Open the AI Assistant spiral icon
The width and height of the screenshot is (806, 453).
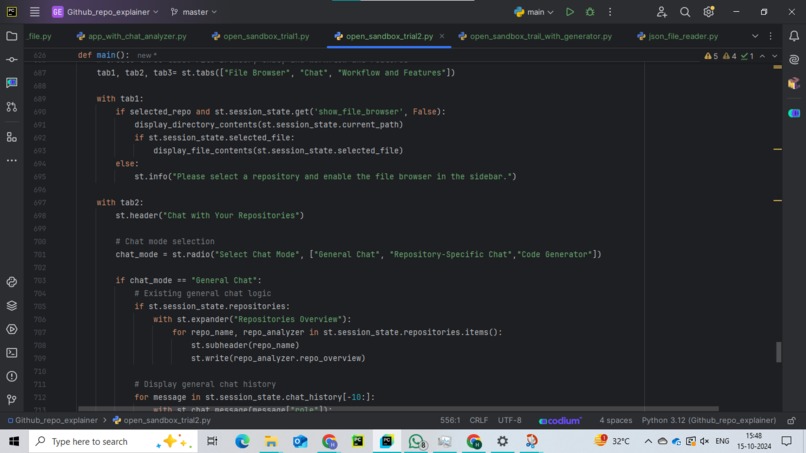pyautogui.click(x=794, y=60)
